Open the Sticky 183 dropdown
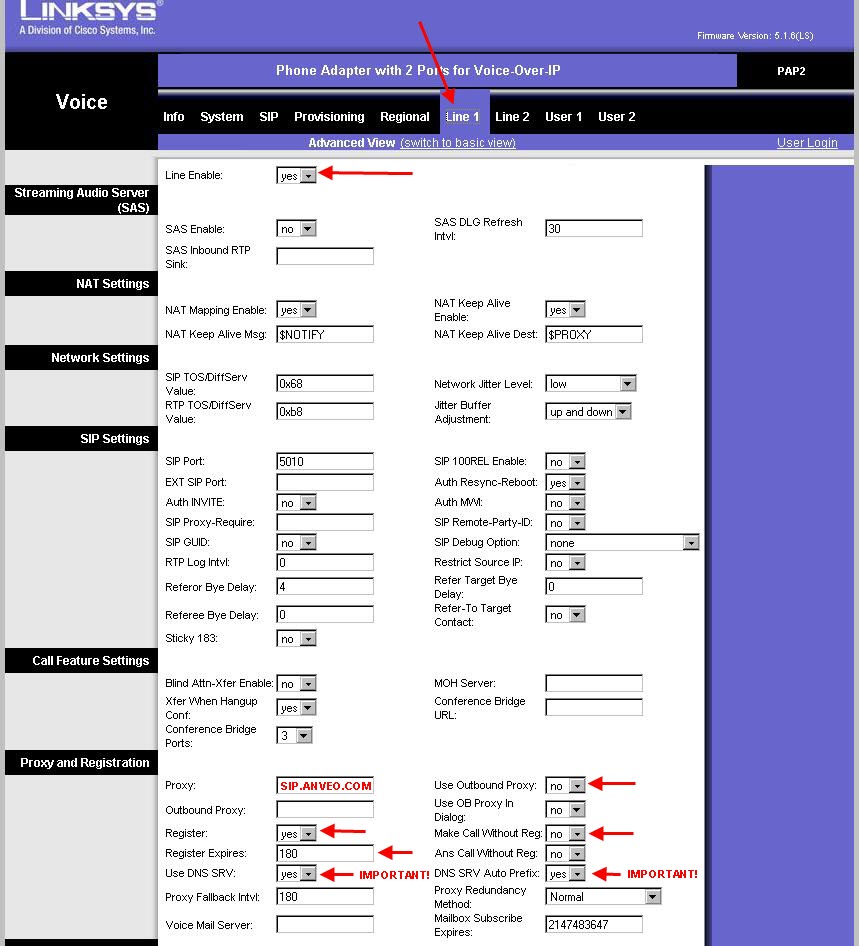Screen dimensions: 859x946 [x=296, y=639]
